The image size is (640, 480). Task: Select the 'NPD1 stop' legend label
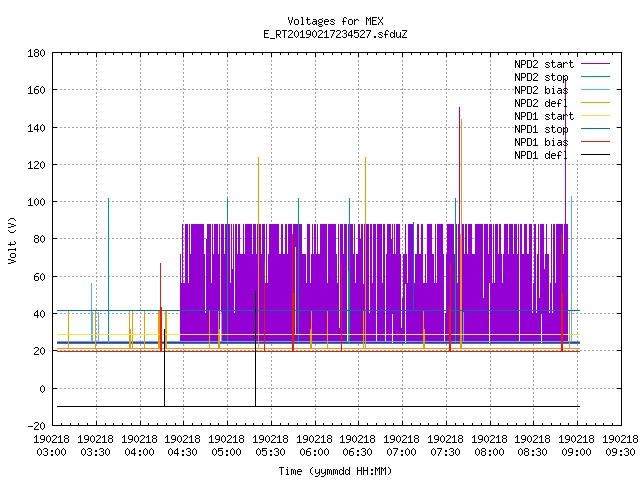click(x=541, y=129)
